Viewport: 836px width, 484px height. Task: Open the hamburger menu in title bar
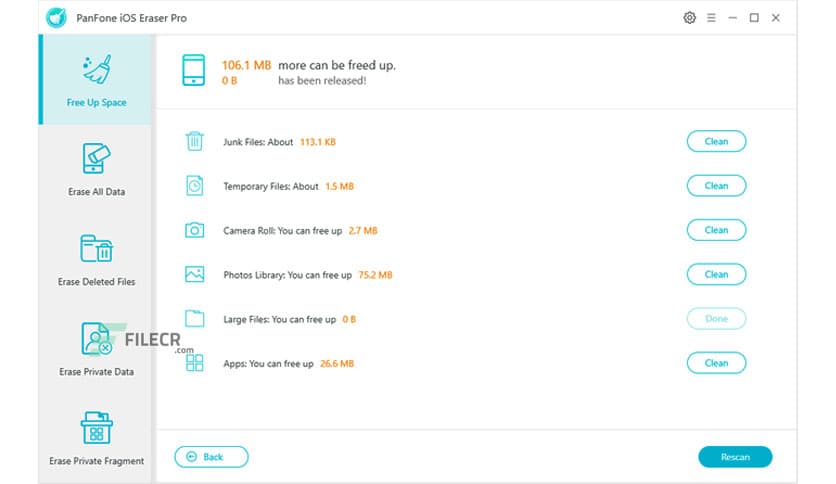click(711, 18)
